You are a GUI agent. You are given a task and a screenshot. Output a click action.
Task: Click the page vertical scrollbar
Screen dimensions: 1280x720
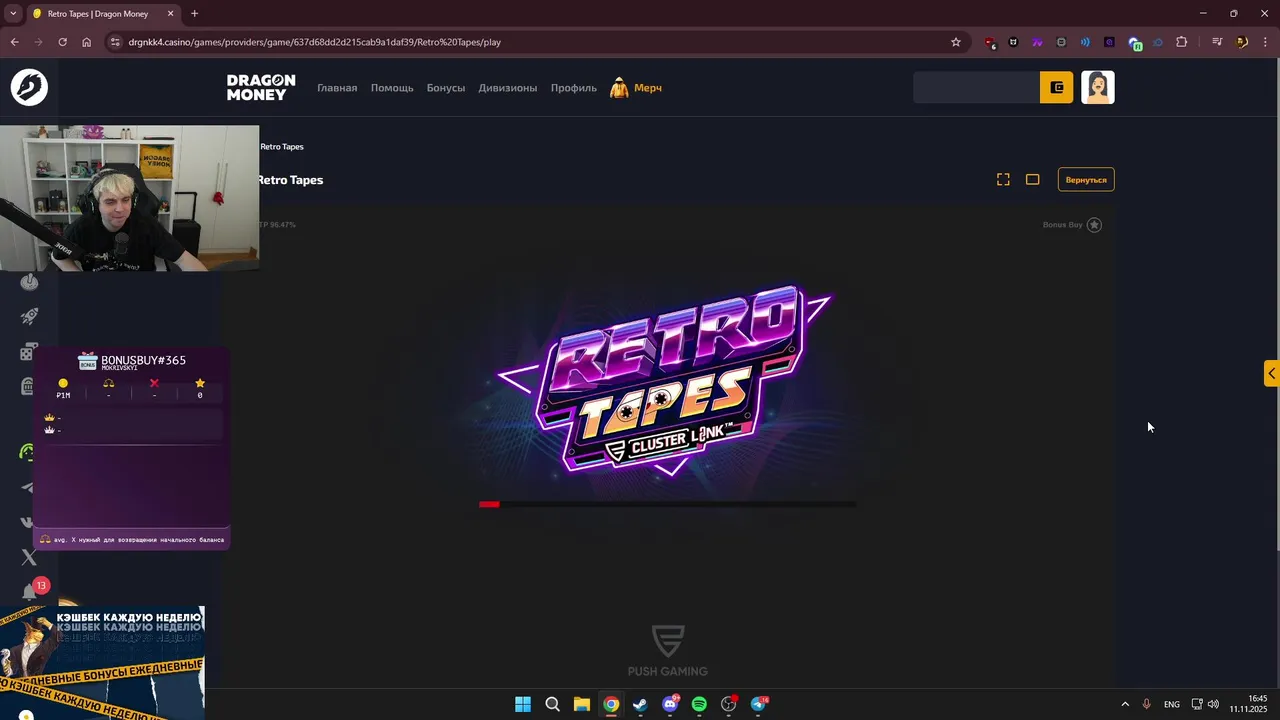point(1276,305)
